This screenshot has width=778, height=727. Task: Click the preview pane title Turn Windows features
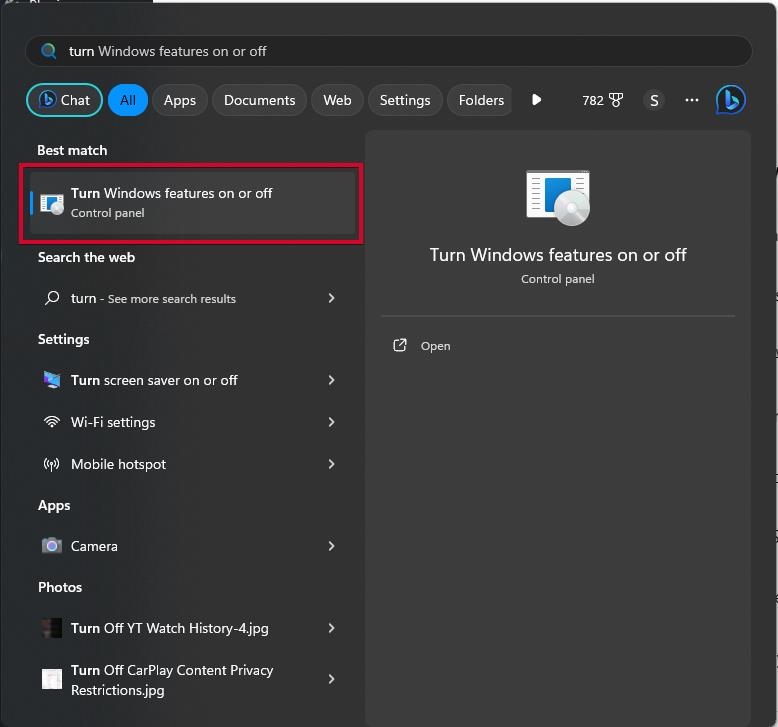(x=558, y=255)
